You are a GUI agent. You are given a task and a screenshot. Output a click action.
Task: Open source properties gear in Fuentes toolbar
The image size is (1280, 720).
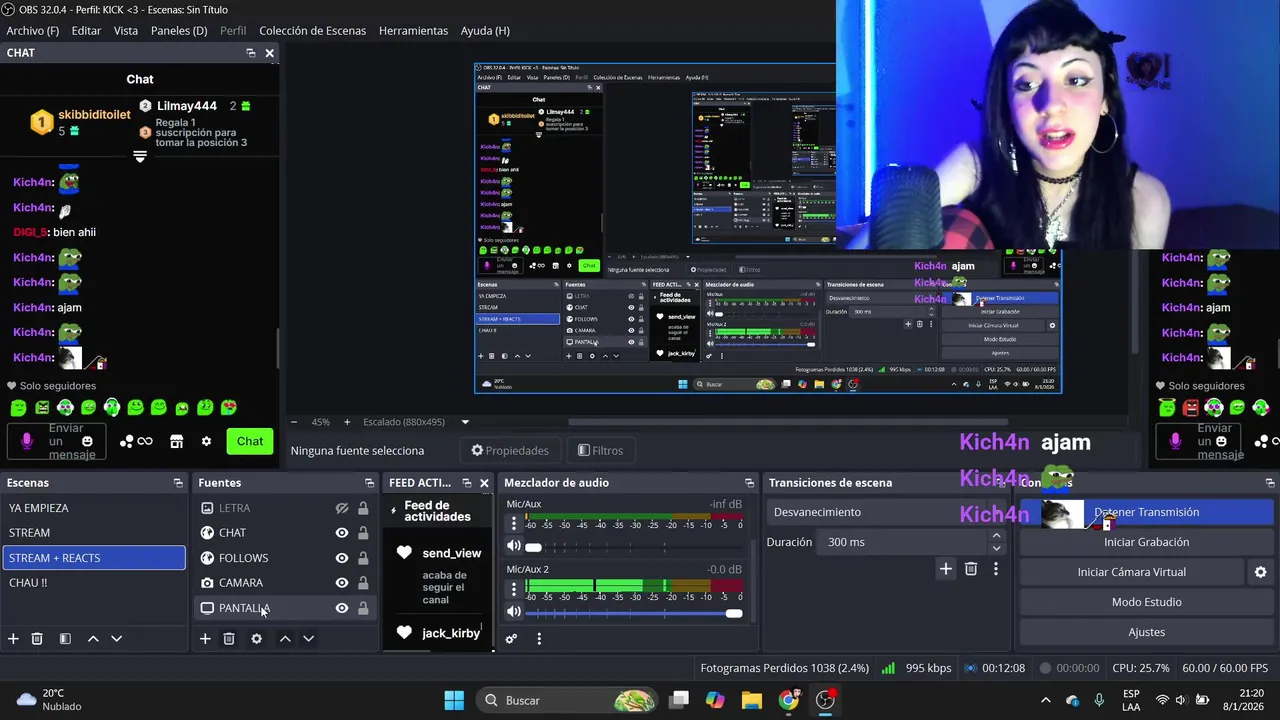257,638
